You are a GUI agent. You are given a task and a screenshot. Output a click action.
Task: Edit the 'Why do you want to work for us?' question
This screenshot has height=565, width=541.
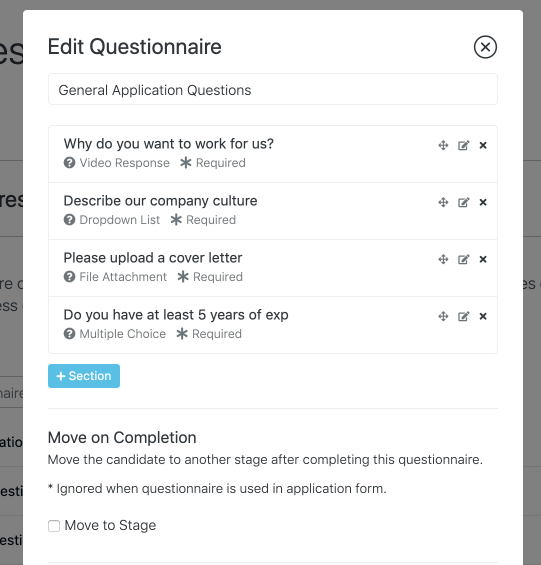(x=464, y=145)
